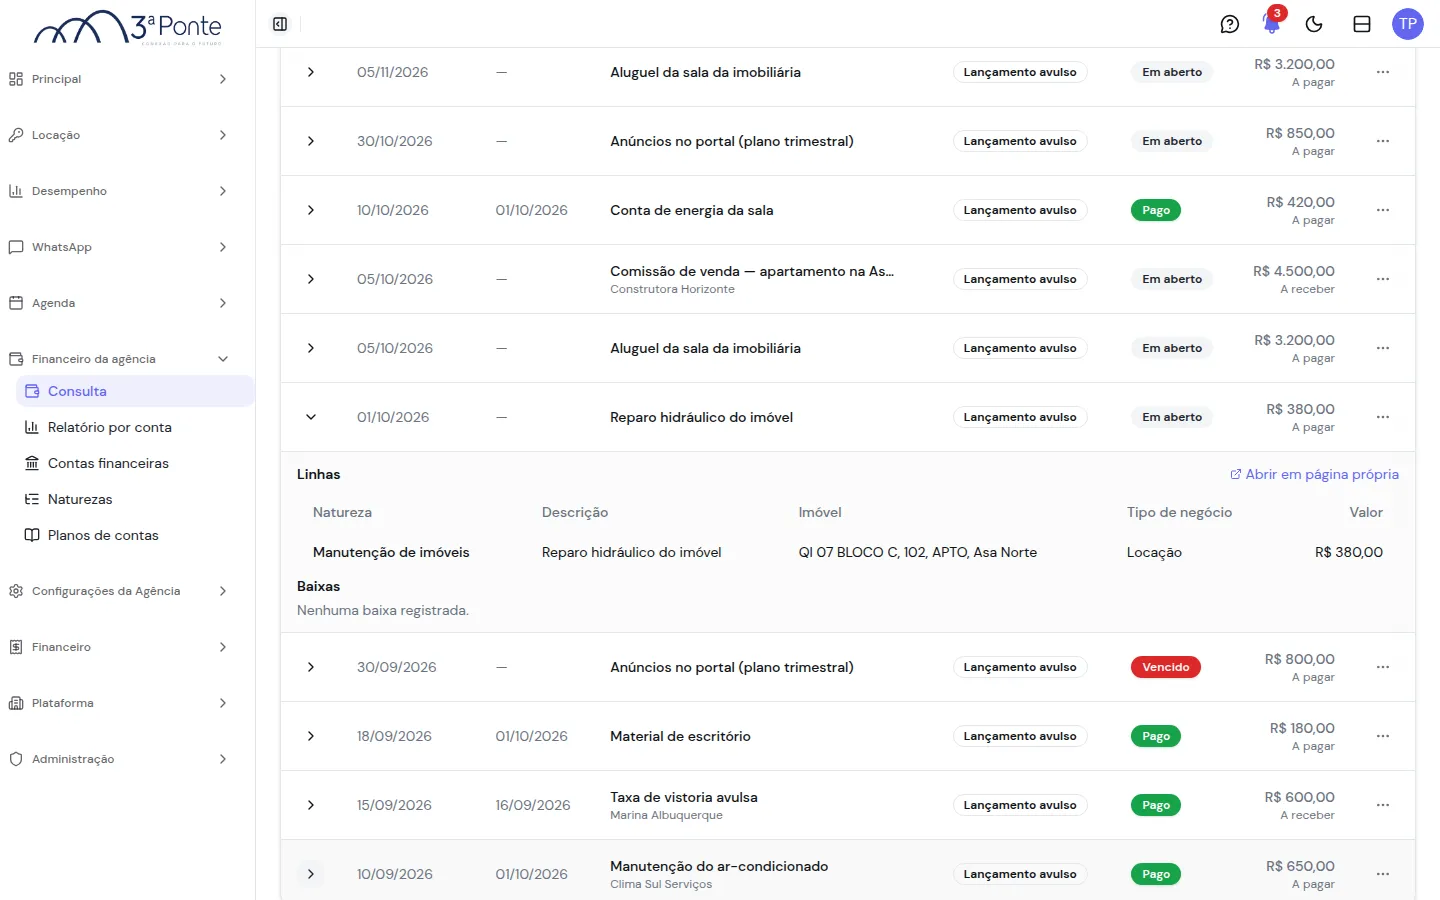Toggle dark mode moon icon
The height and width of the screenshot is (900, 1440).
[x=1314, y=24]
